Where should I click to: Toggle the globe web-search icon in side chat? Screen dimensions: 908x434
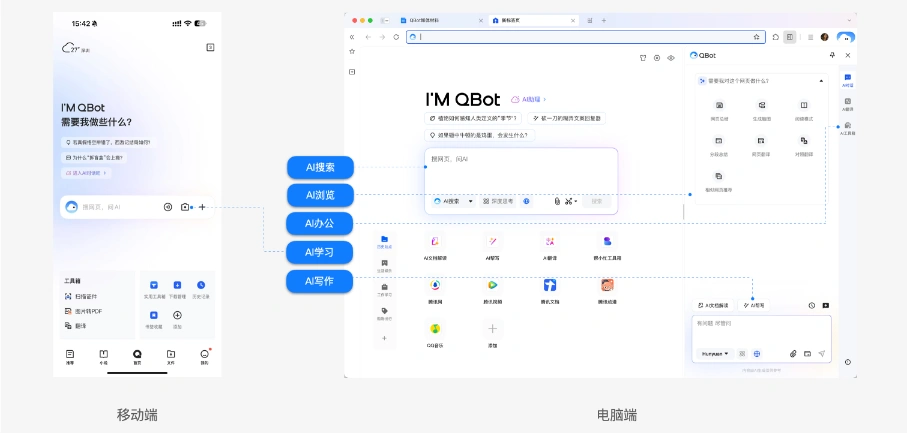coord(757,353)
